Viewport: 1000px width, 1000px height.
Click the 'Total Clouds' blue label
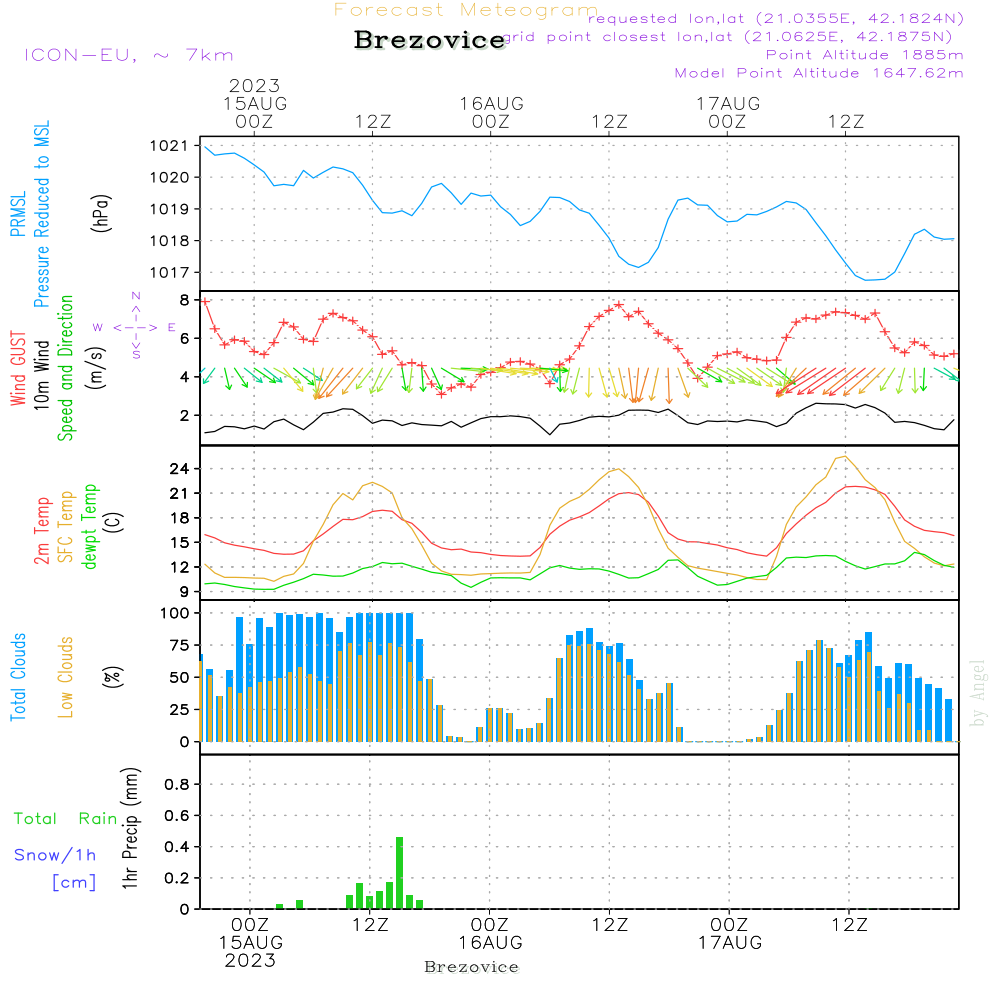(x=18, y=677)
